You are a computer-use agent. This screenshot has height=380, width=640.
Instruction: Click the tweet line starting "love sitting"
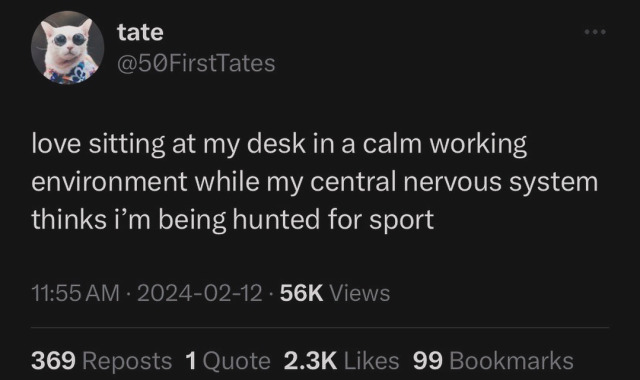(x=279, y=144)
